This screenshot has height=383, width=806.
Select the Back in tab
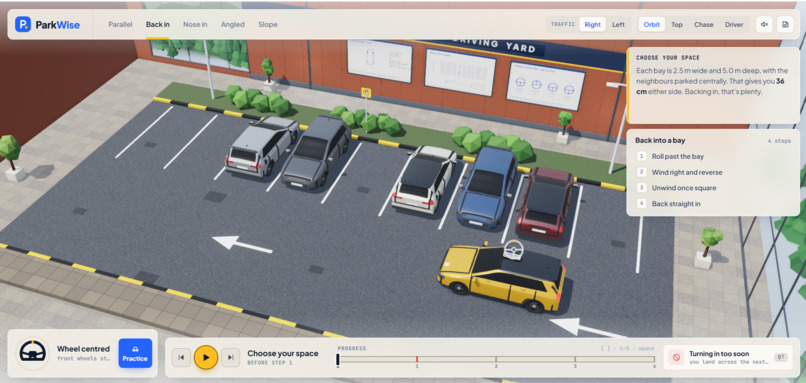click(x=157, y=24)
